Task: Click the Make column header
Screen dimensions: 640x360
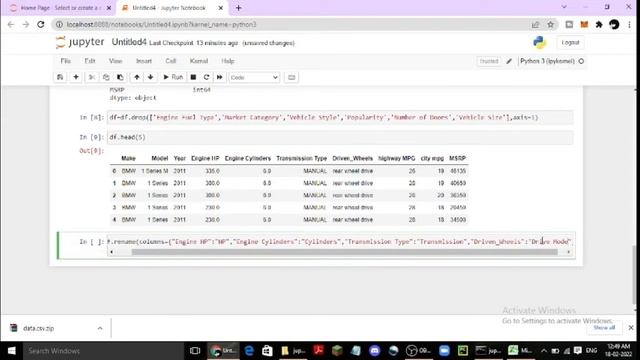Action: (x=128, y=158)
